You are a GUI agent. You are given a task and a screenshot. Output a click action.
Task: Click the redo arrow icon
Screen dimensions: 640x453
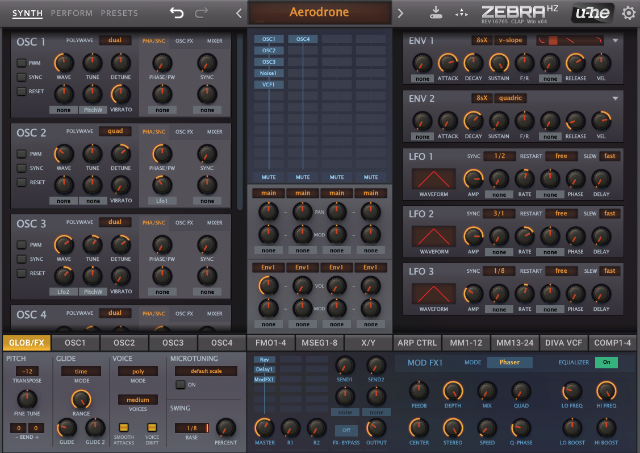[202, 13]
